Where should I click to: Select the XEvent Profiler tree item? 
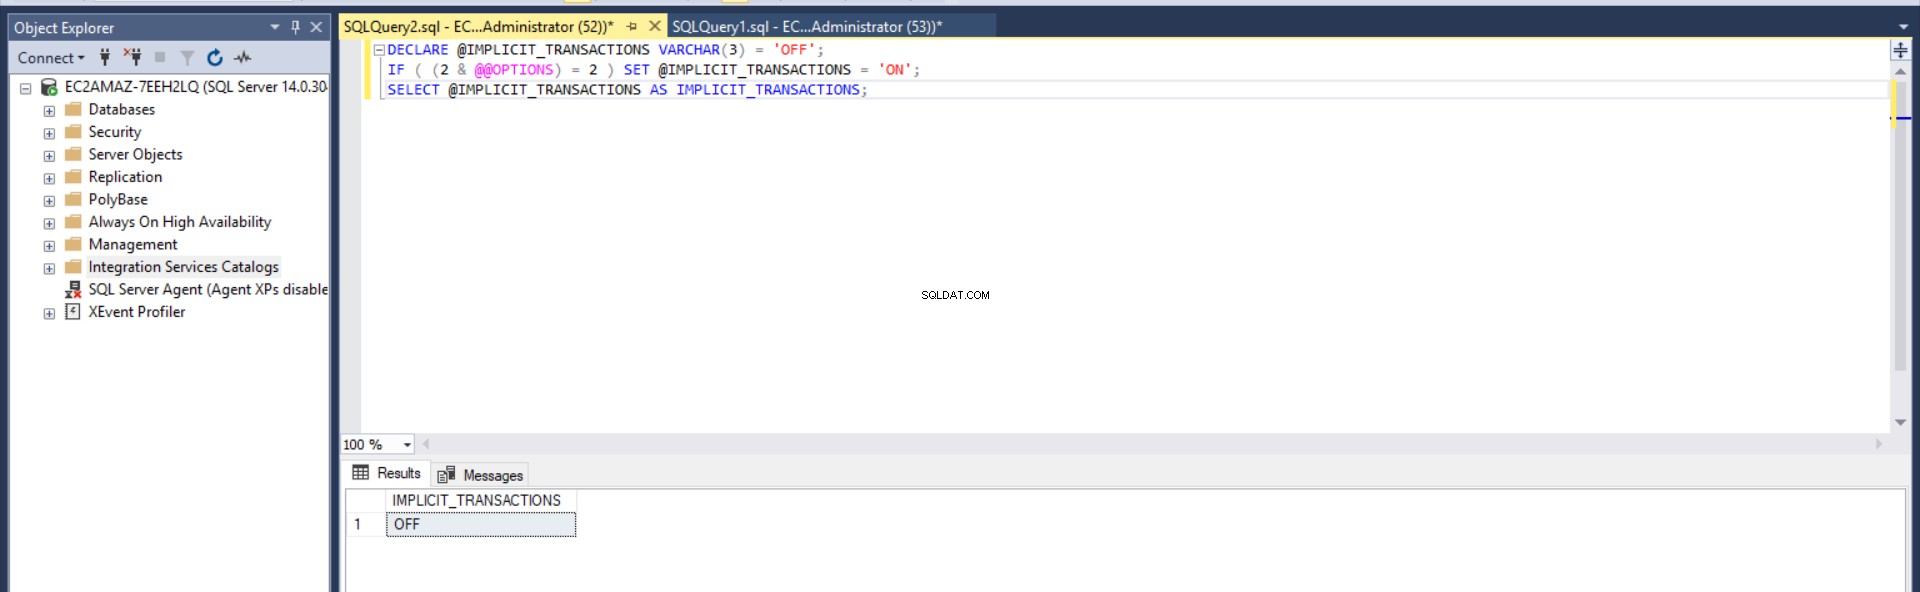pos(137,312)
